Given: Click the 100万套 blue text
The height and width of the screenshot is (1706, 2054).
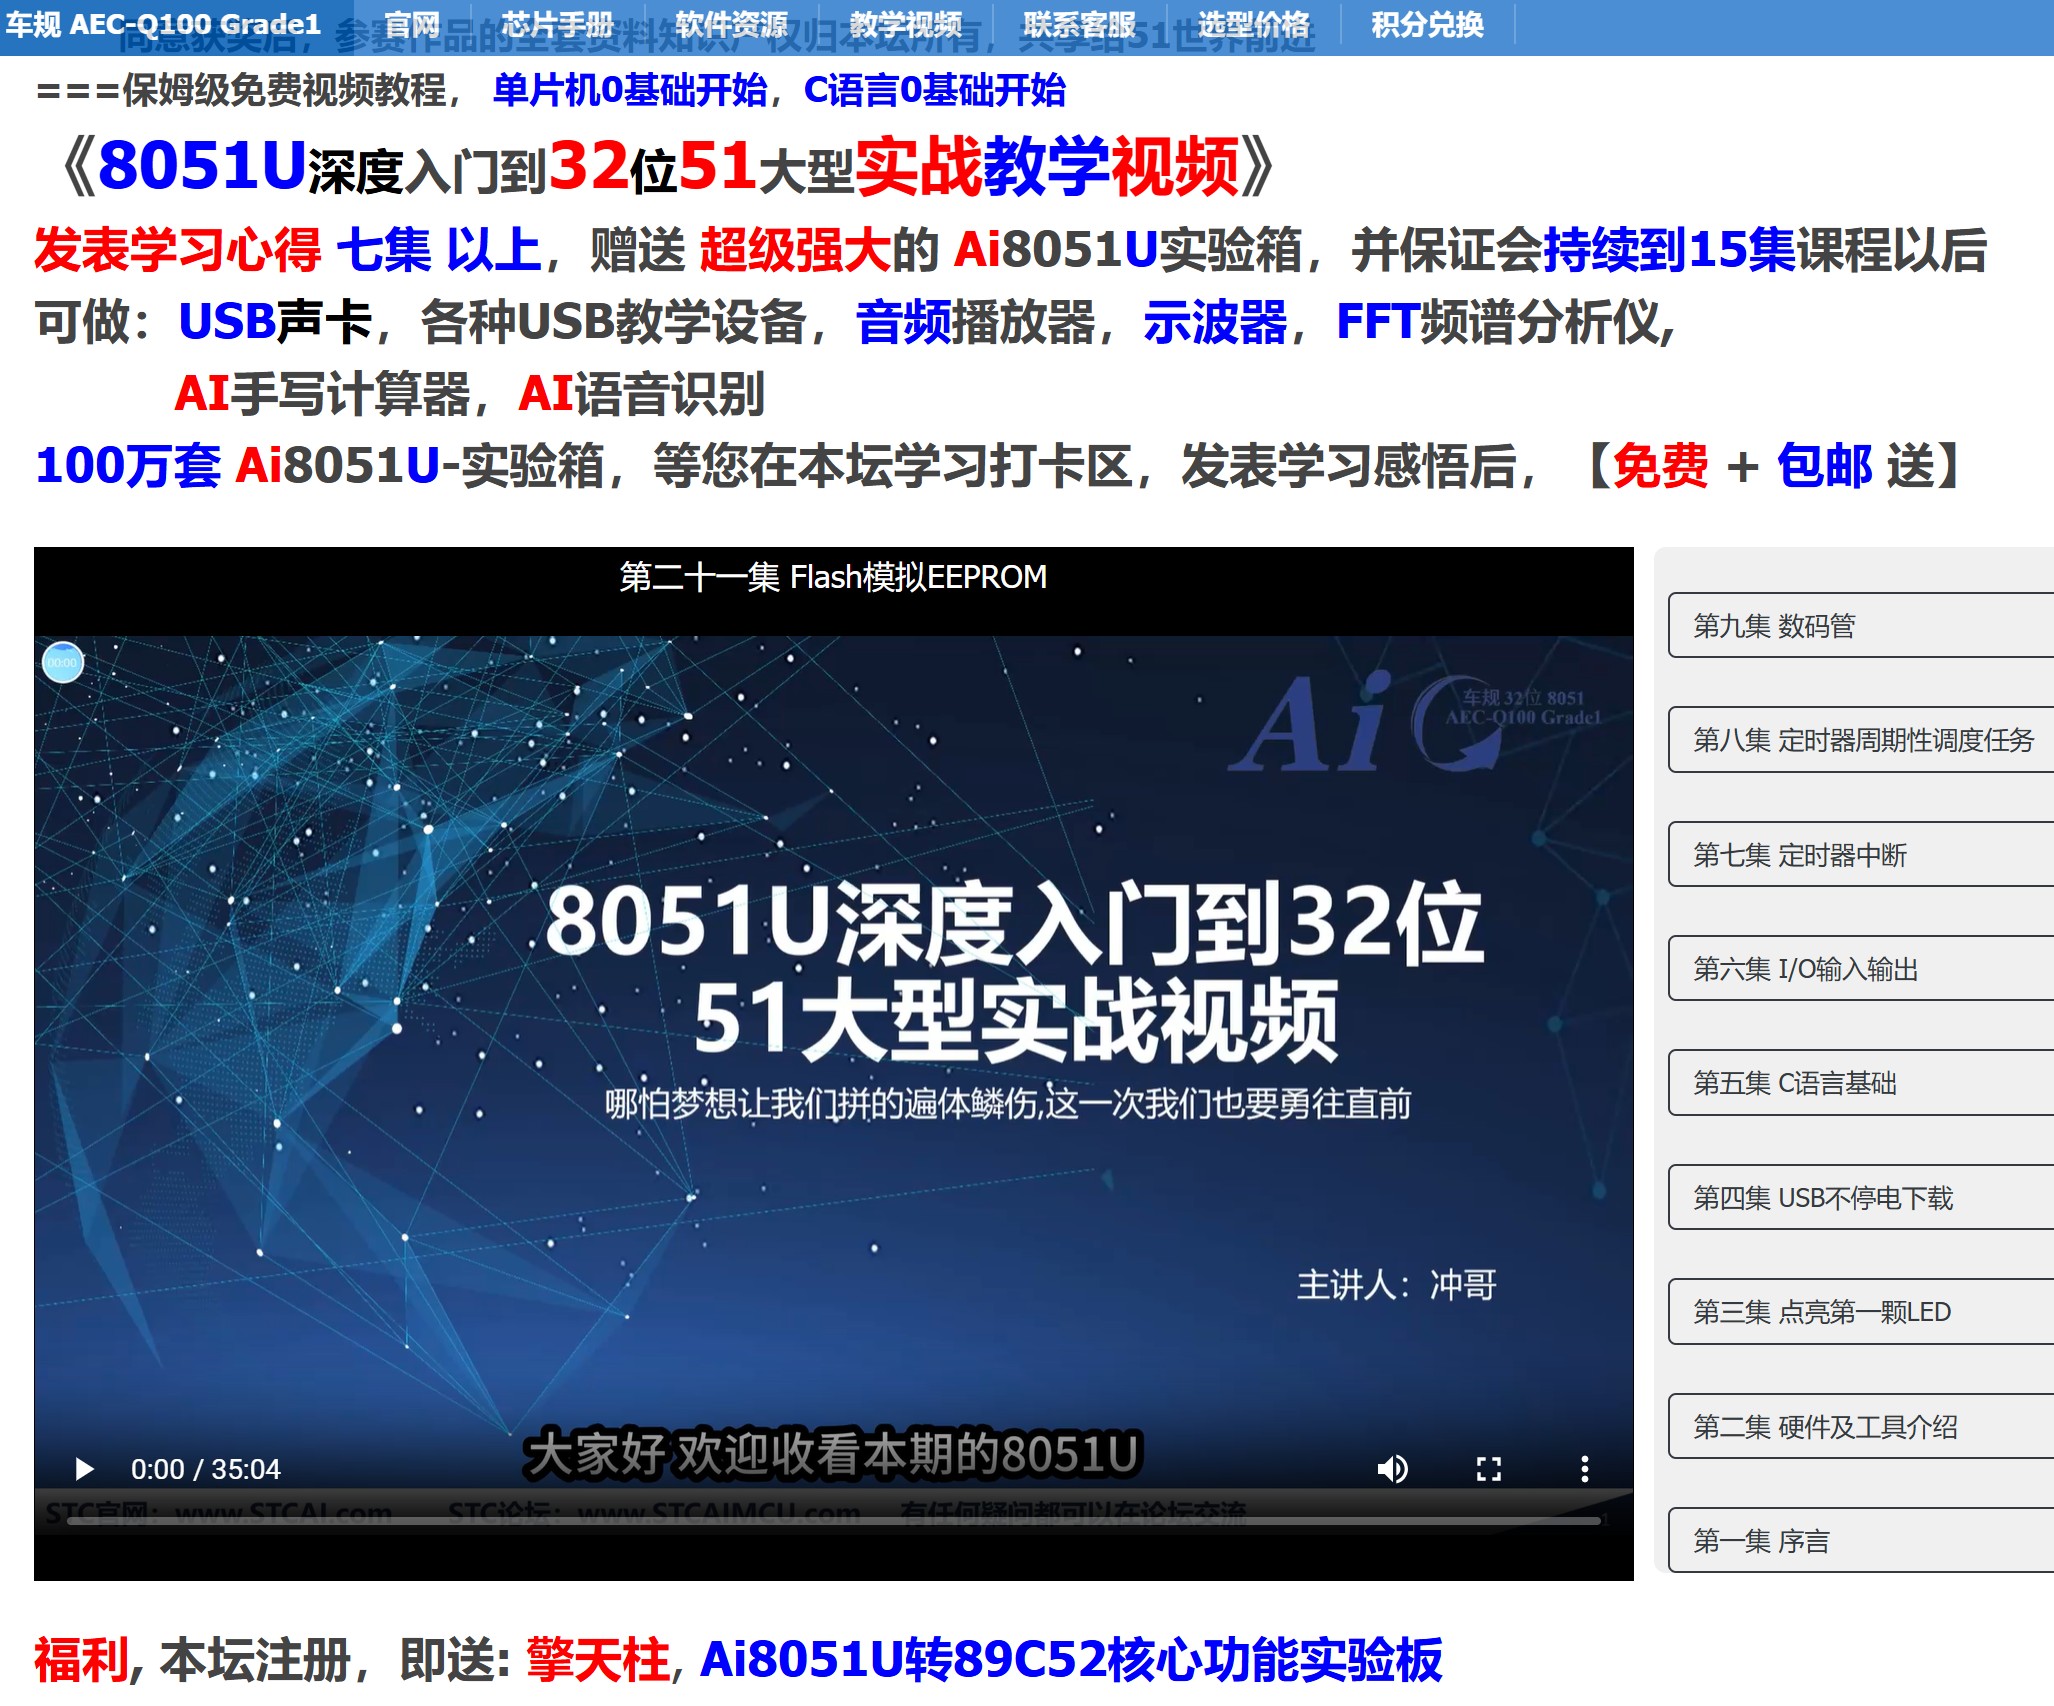Looking at the screenshot, I should coord(128,466).
